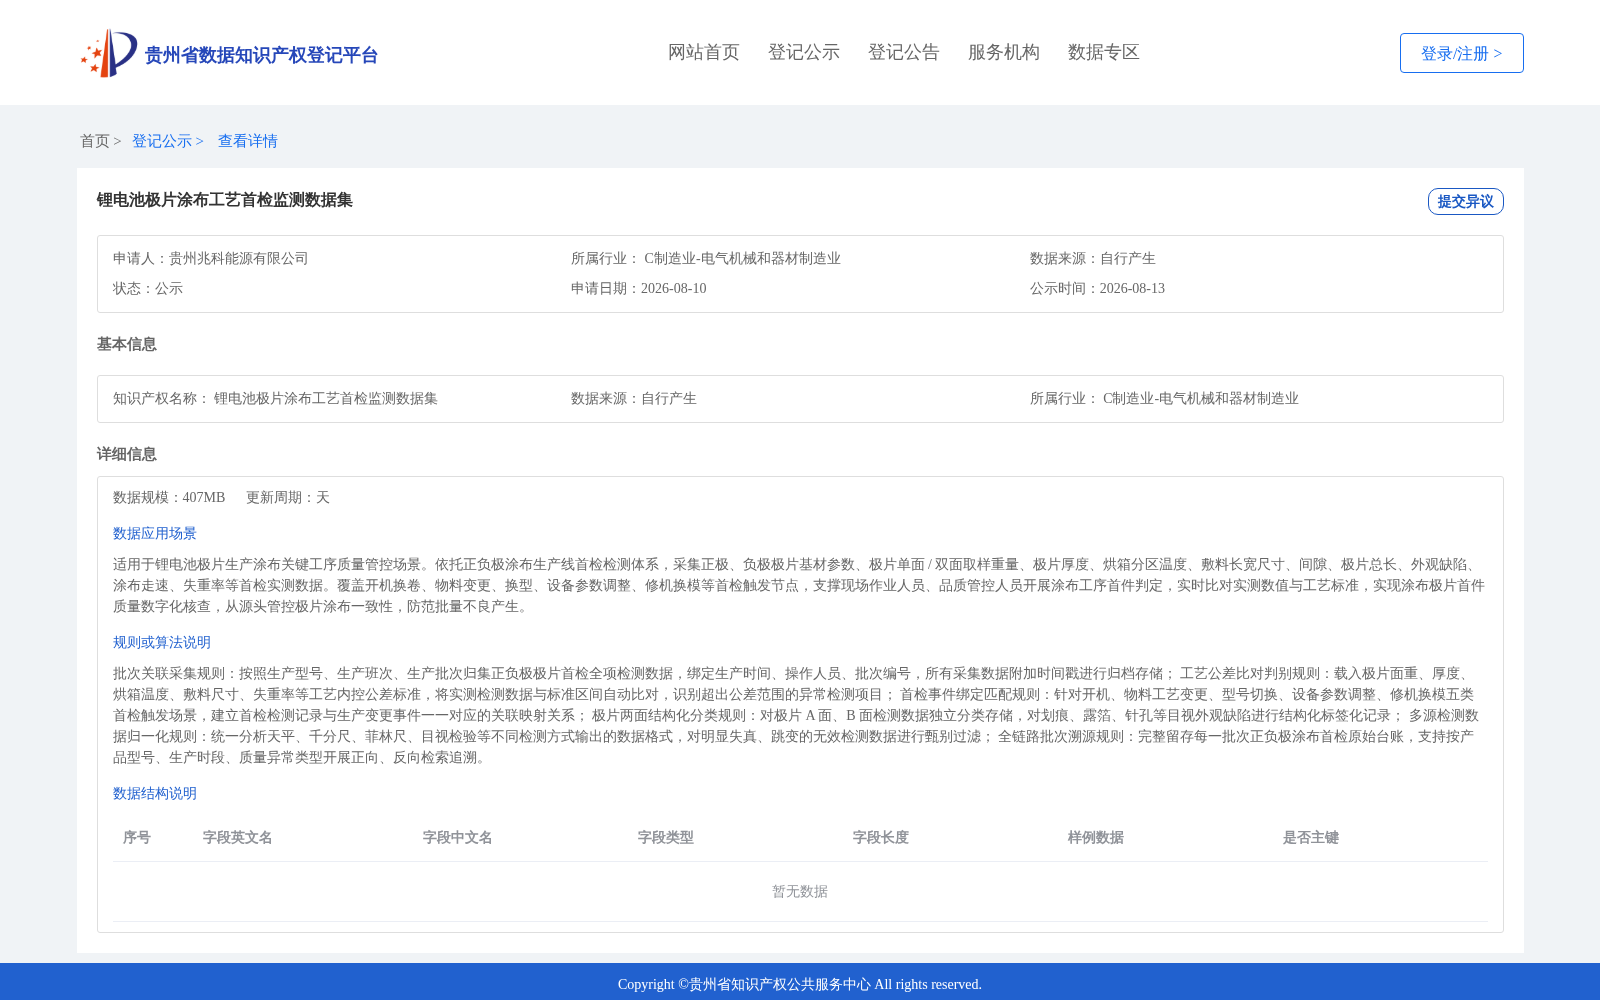Open 登记公告 navigation item

coord(904,52)
